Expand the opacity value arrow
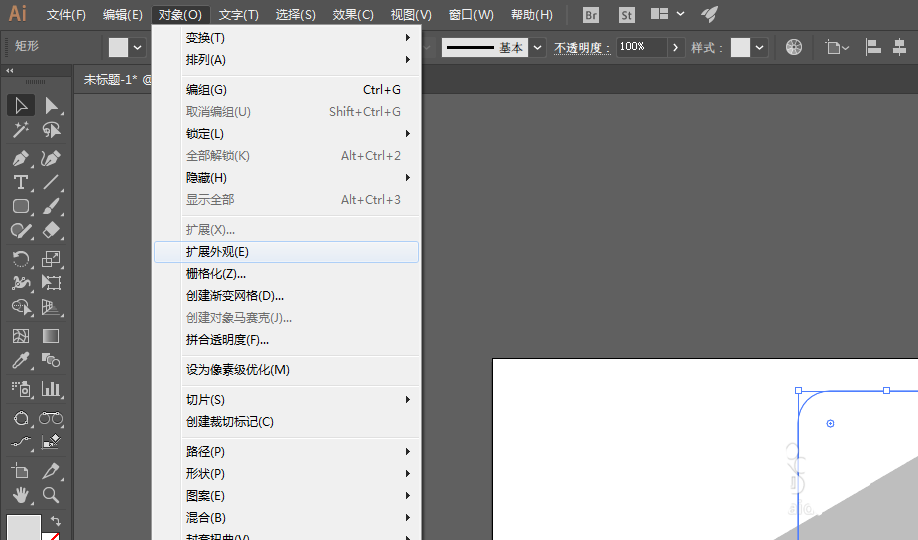This screenshot has width=918, height=540. (676, 47)
